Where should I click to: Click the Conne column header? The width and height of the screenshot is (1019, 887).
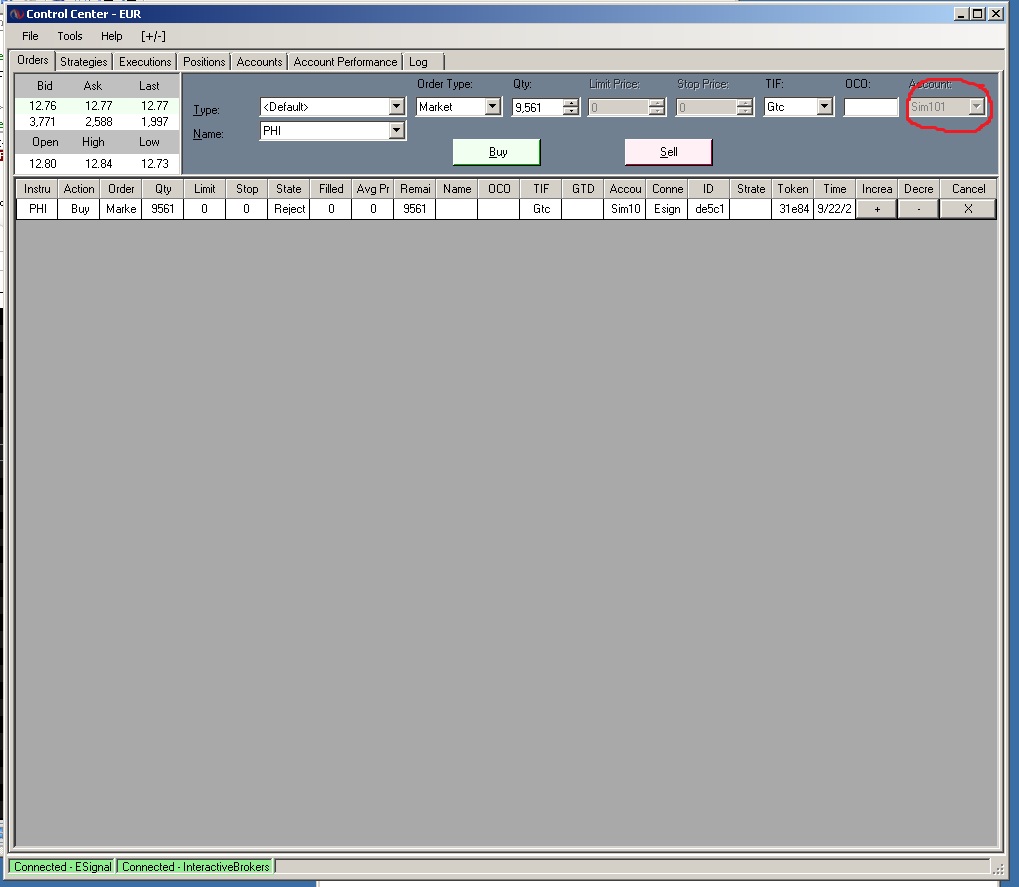[x=667, y=189]
